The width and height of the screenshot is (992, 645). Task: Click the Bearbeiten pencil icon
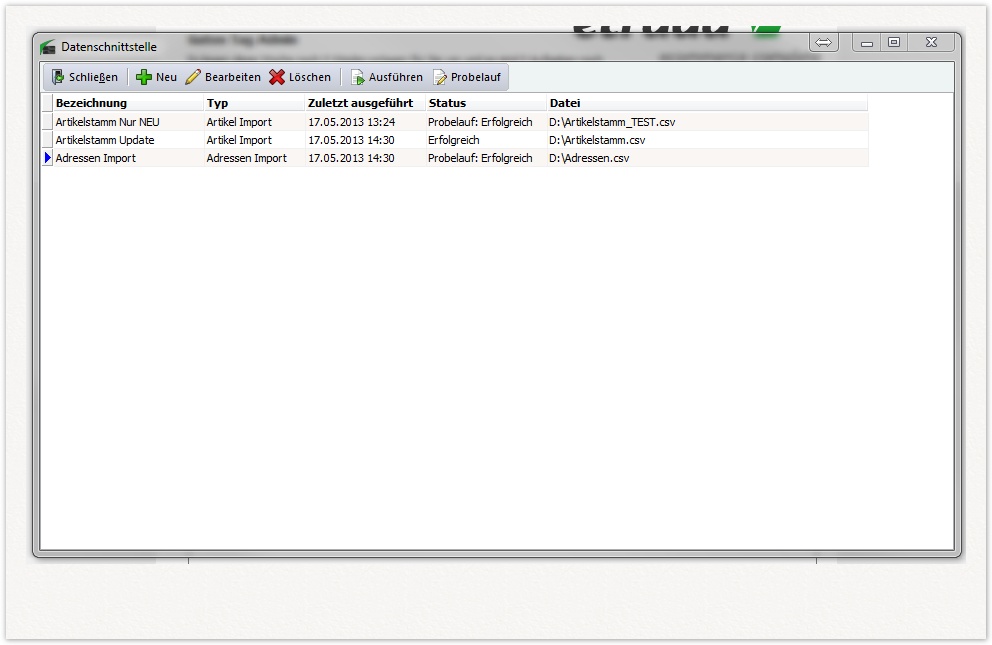(x=194, y=77)
